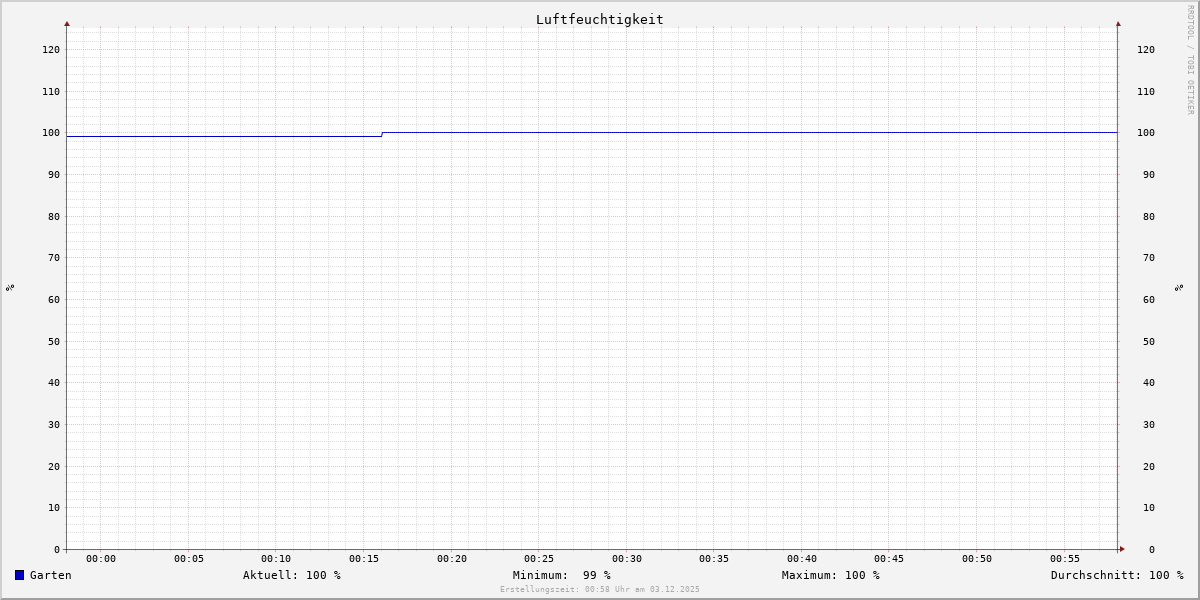This screenshot has width=1200, height=600.
Task: Click the 00:40 time axis label
Action: (802, 559)
